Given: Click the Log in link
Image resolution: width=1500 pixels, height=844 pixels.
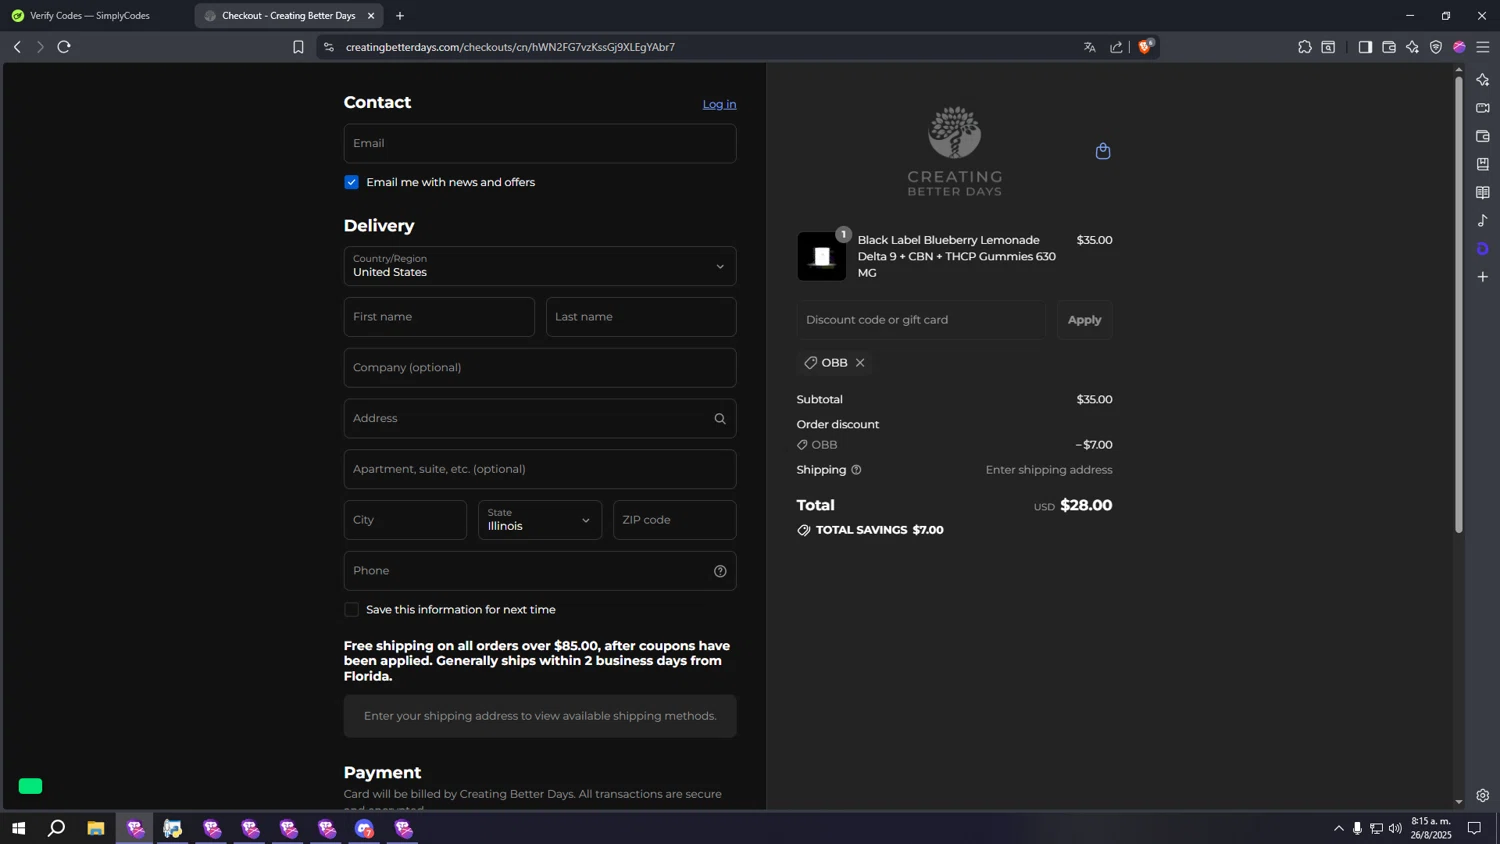Looking at the screenshot, I should point(719,104).
